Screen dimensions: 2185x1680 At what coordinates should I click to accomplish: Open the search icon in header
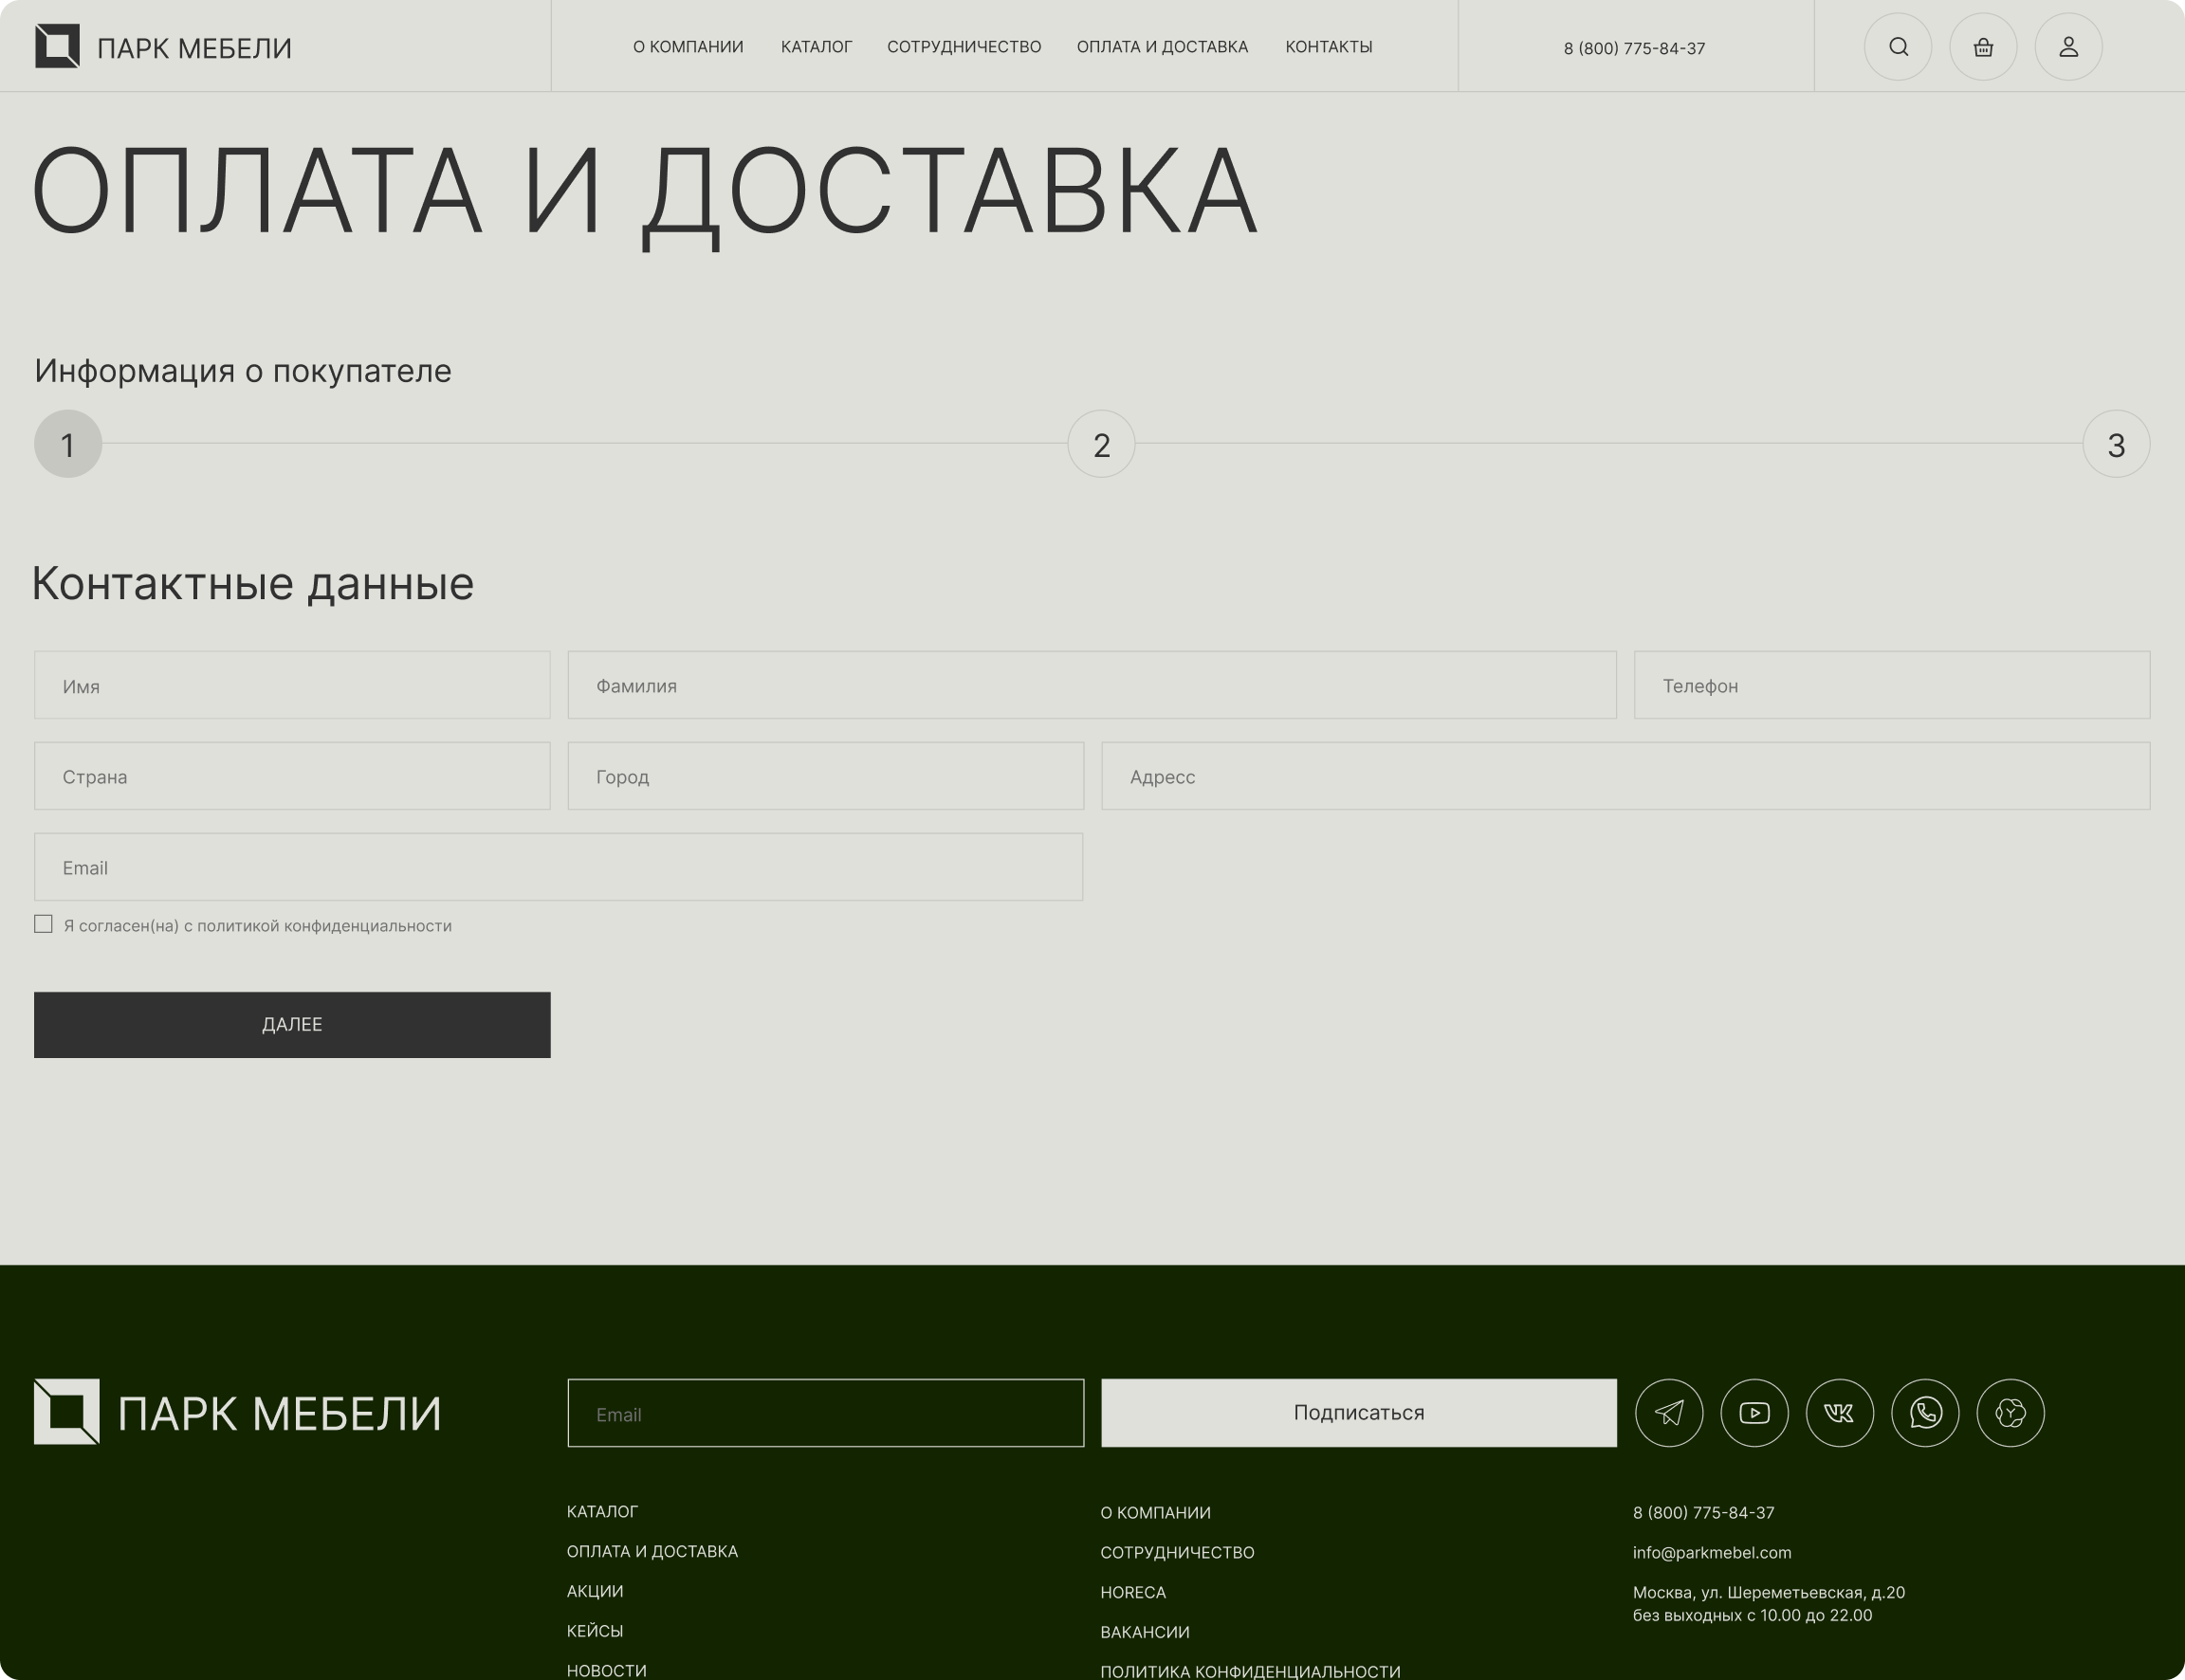pyautogui.click(x=1897, y=47)
